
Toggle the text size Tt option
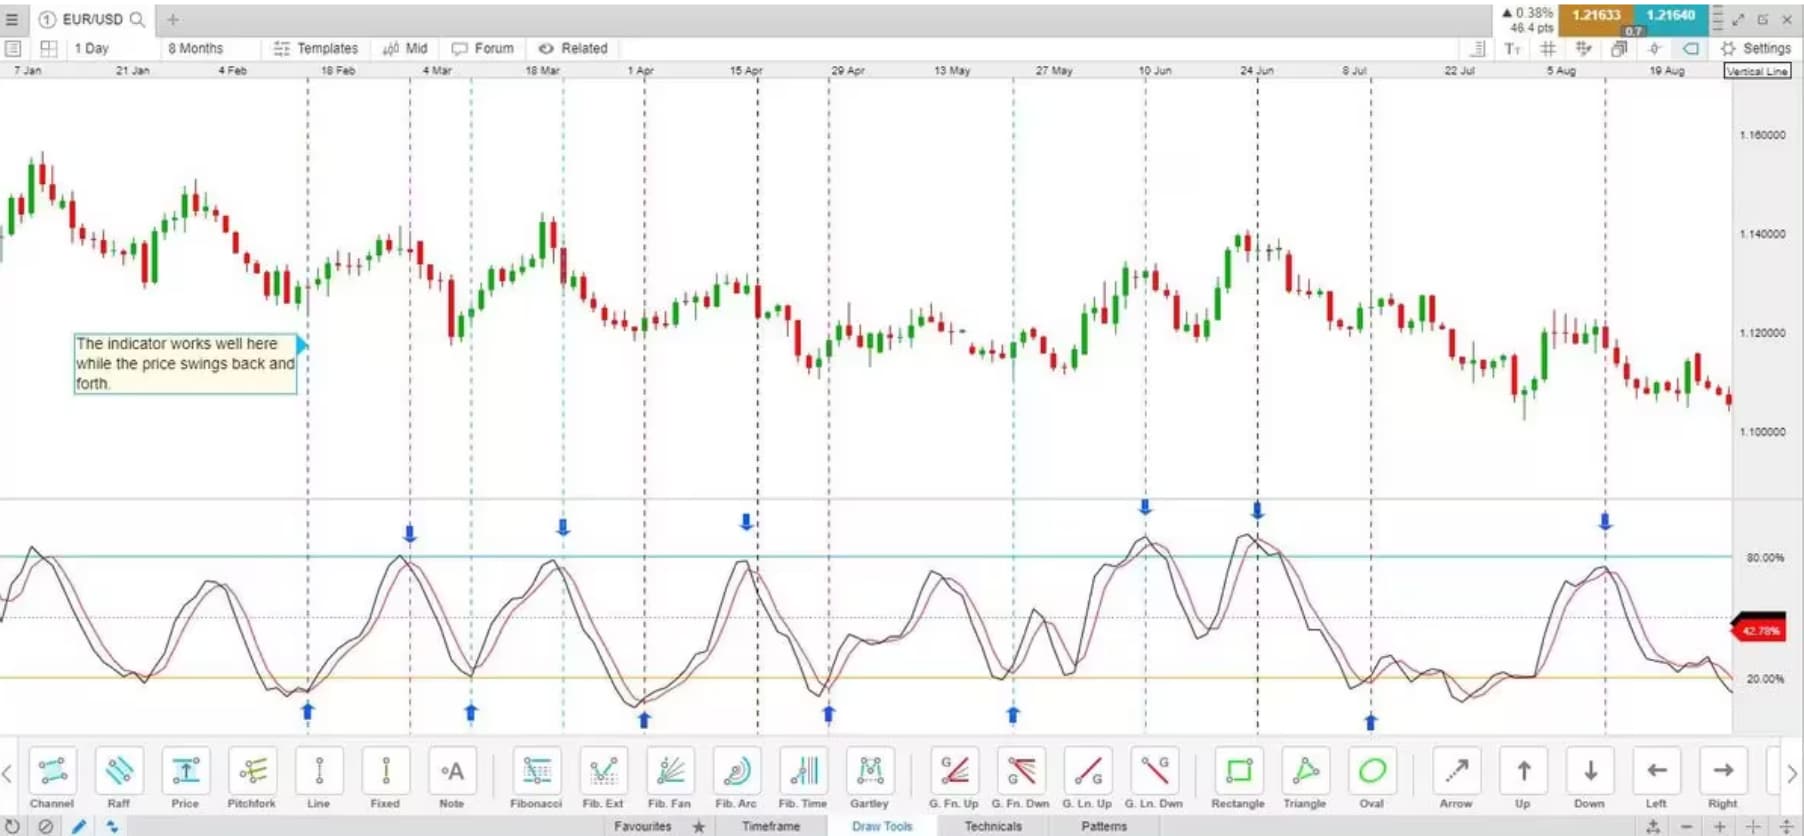tap(1513, 48)
